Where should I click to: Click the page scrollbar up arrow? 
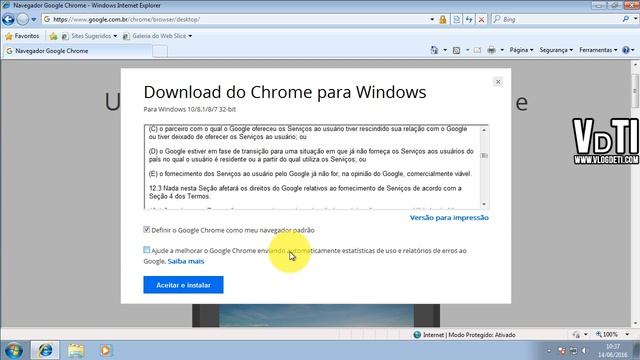636,64
